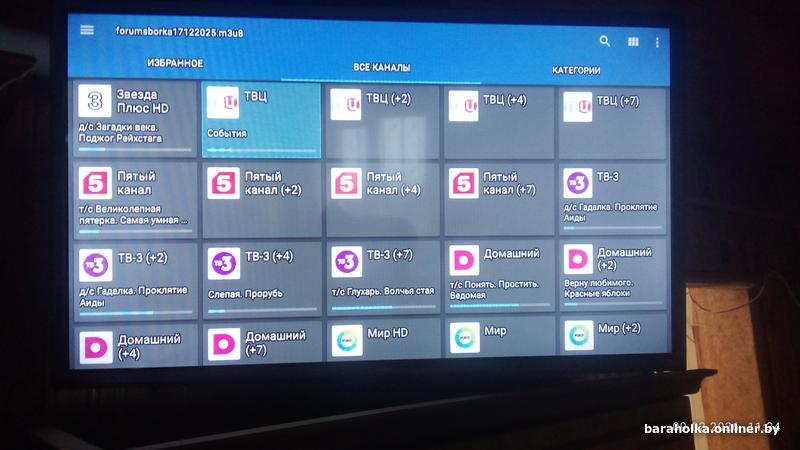Click channel name ТВЦ (+4)
The height and width of the screenshot is (450, 800).
click(x=505, y=100)
